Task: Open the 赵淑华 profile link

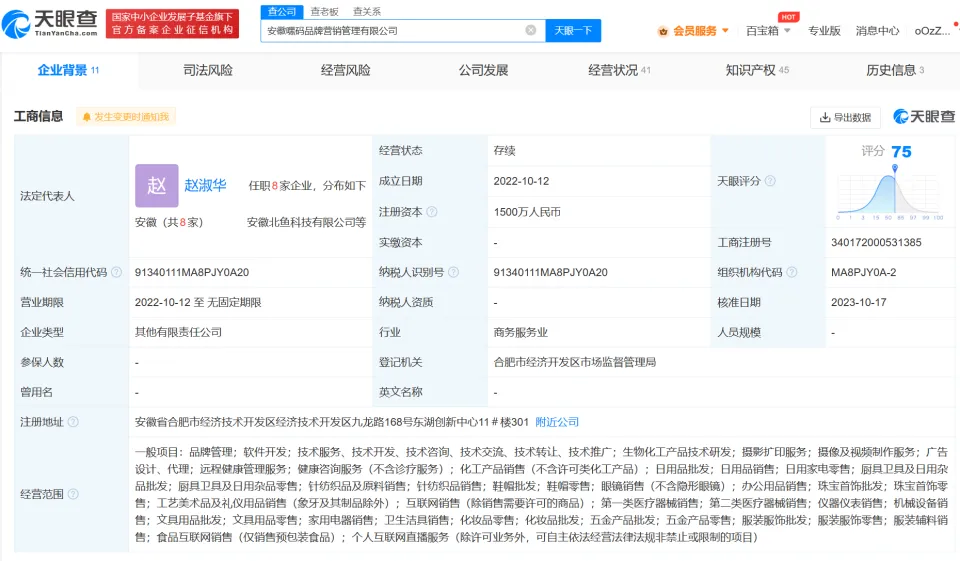Action: click(x=205, y=185)
